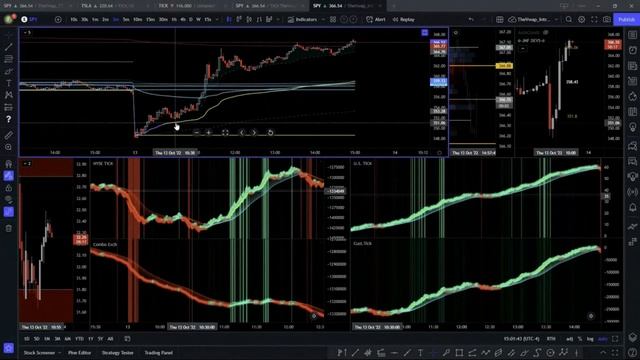Select the rectangle tool in bottom favorites bar
The width and height of the screenshot is (640, 360).
(x=459, y=353)
